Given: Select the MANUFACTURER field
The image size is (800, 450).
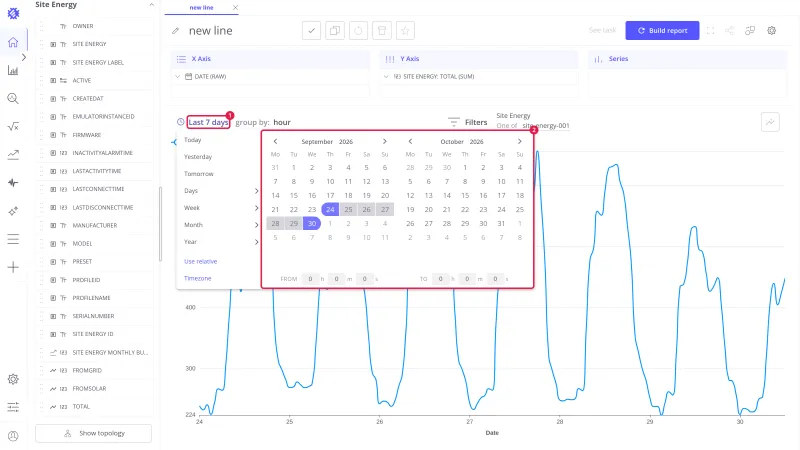Looking at the screenshot, I should coord(94,226).
